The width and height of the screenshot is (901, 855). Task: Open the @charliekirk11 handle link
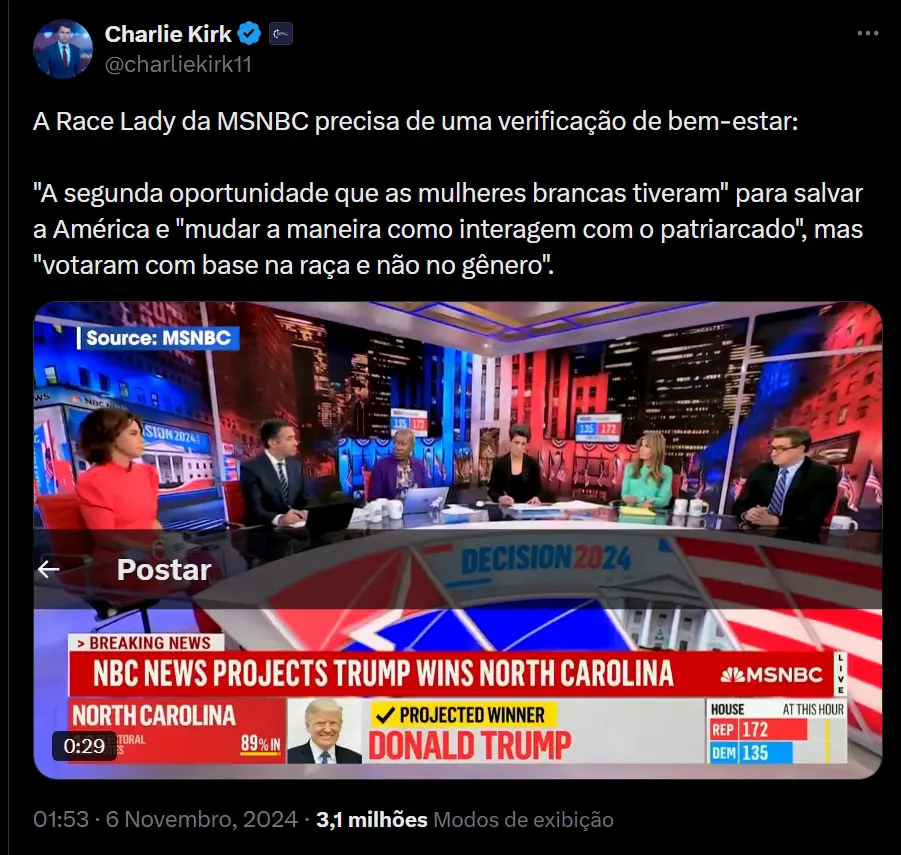point(178,64)
